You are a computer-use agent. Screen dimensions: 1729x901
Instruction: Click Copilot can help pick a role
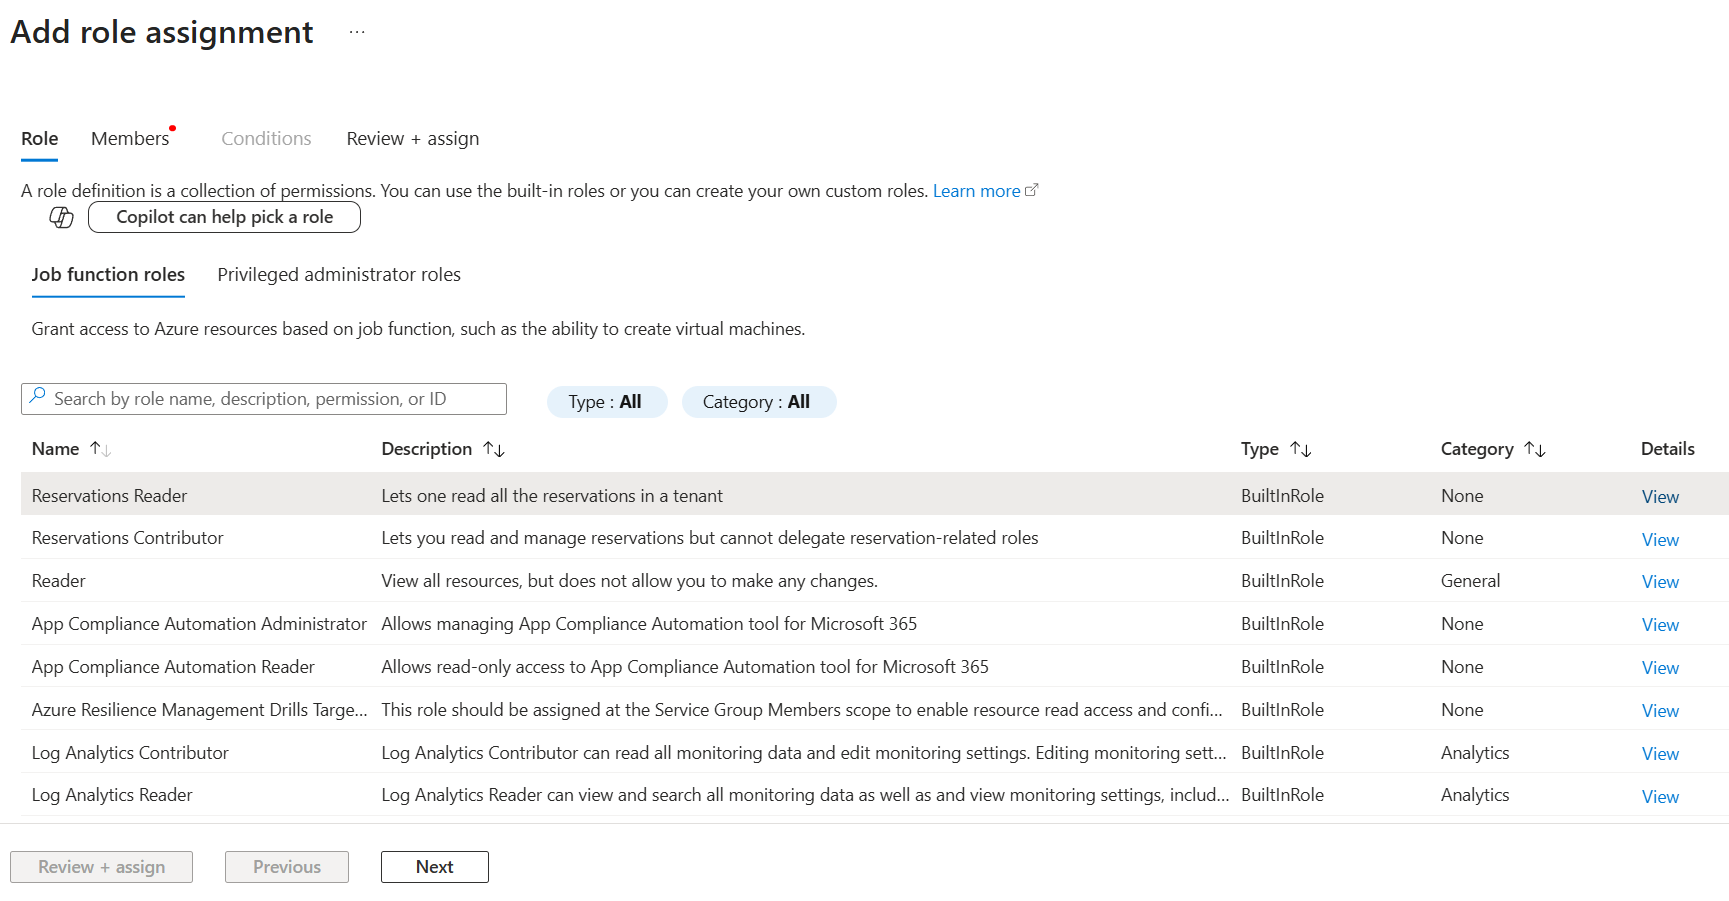[224, 217]
